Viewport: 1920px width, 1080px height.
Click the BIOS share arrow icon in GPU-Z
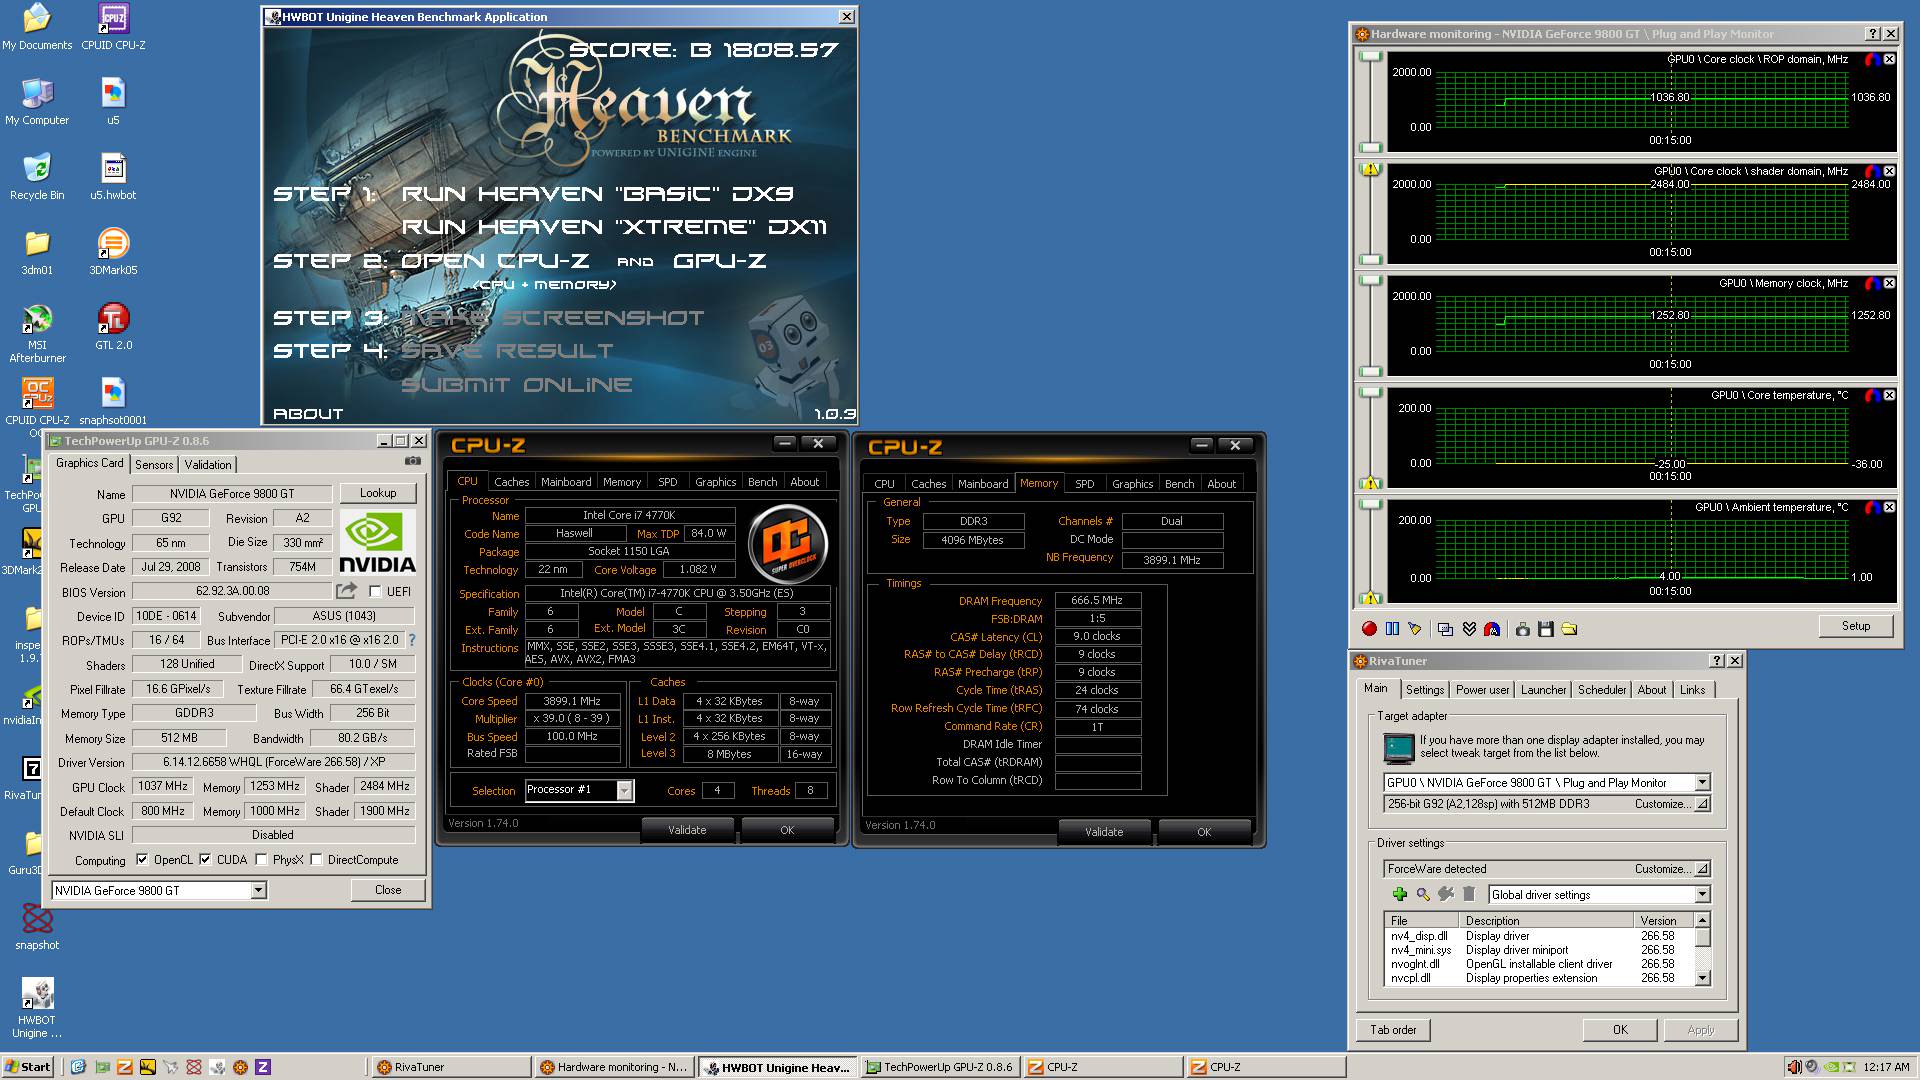pyautogui.click(x=346, y=591)
